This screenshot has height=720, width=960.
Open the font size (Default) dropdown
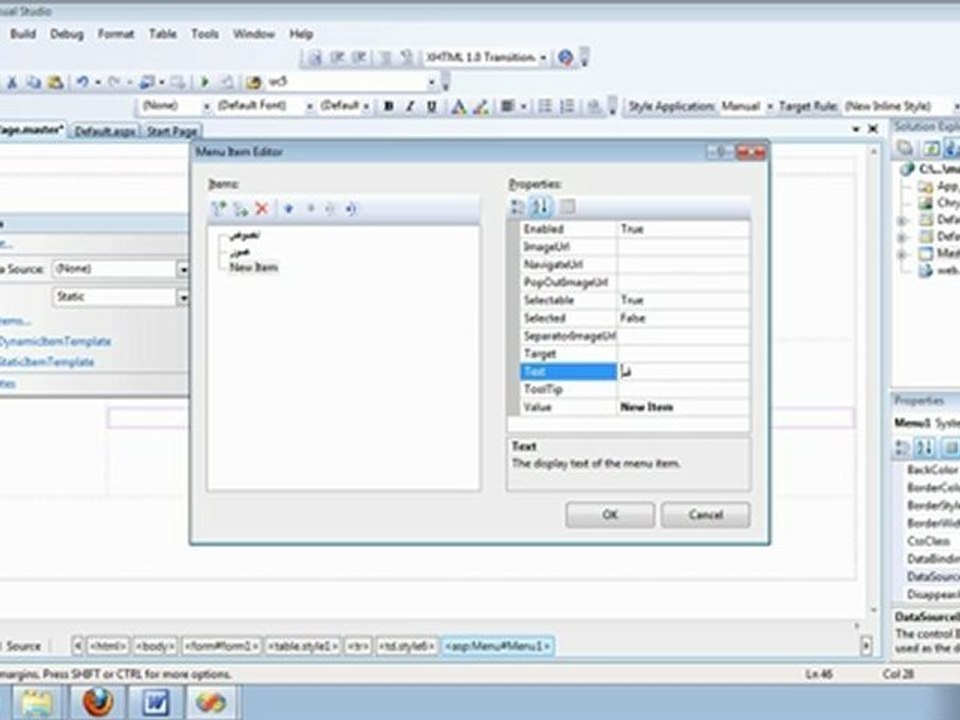tap(366, 107)
